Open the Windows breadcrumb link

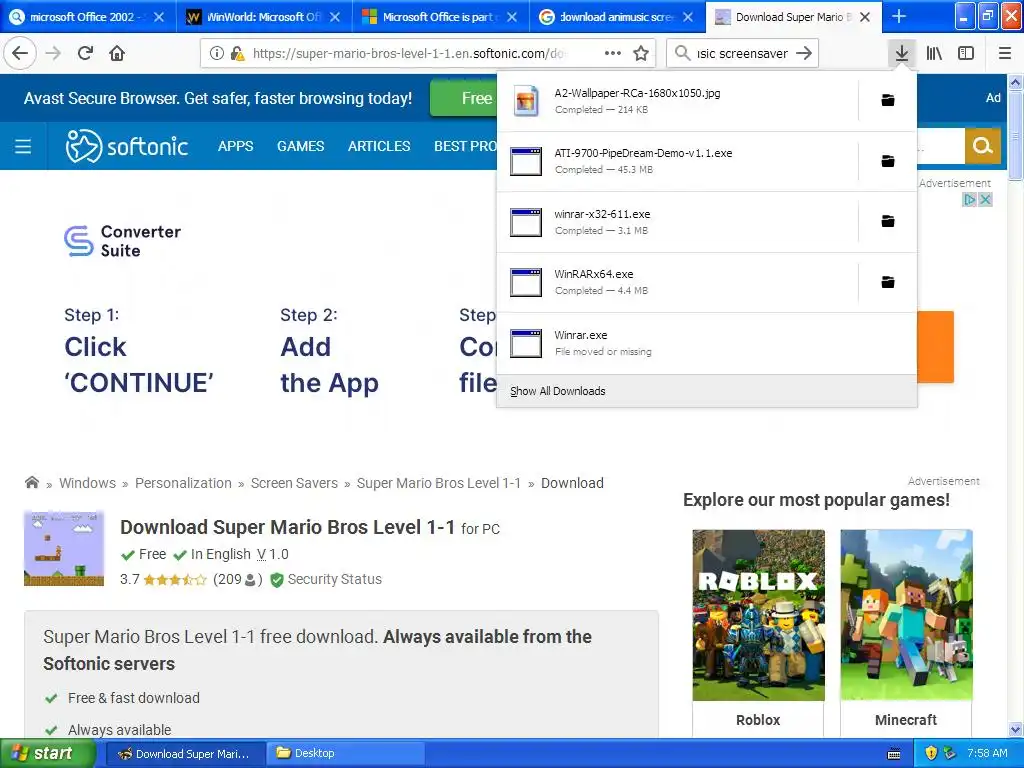88,483
